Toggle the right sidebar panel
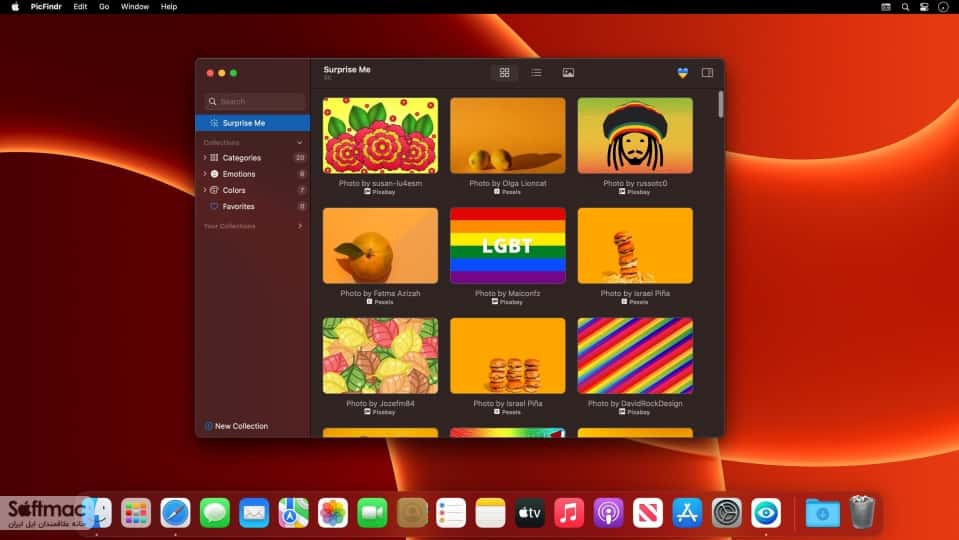The width and height of the screenshot is (959, 540). point(707,73)
